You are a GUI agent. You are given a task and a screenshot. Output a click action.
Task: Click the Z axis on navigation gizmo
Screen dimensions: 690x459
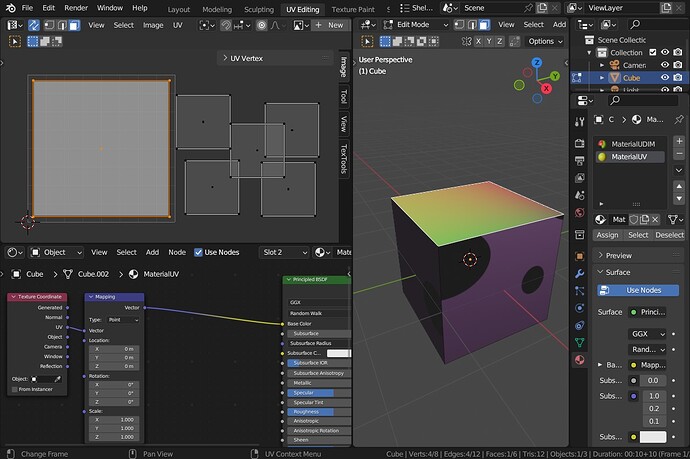(536, 62)
